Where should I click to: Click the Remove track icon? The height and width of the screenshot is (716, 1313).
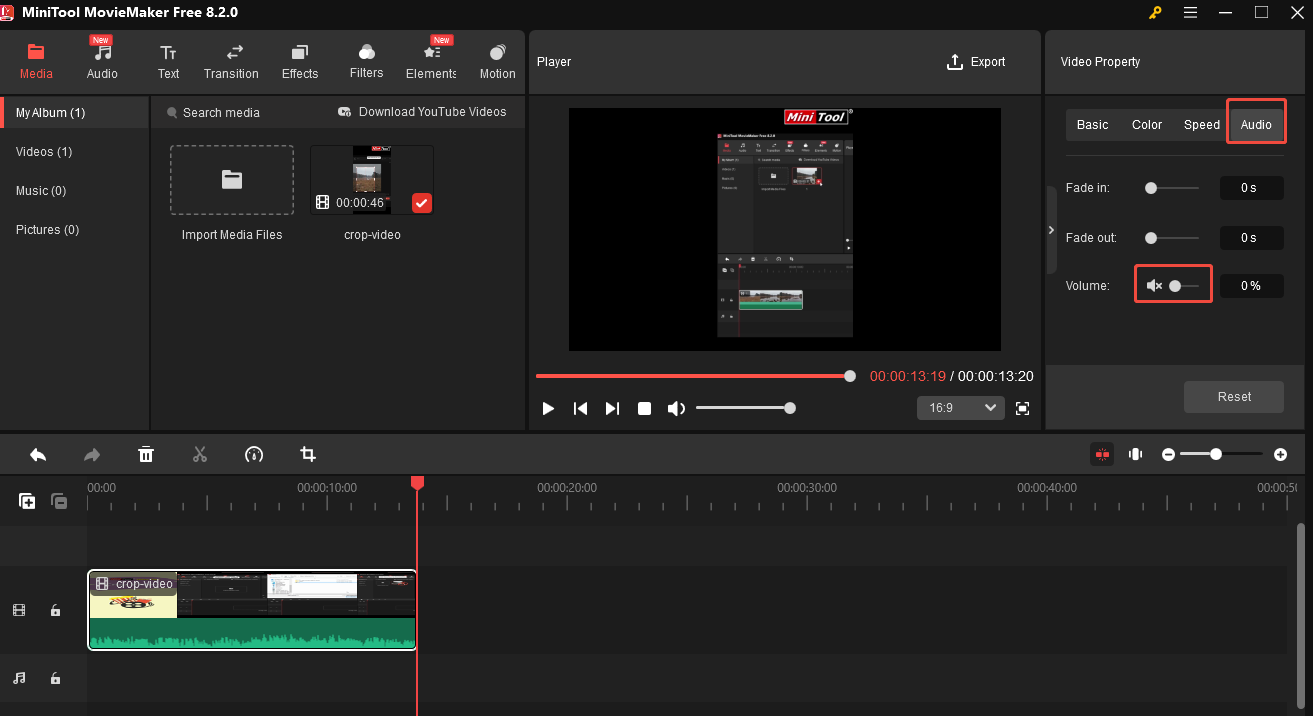tap(59, 501)
